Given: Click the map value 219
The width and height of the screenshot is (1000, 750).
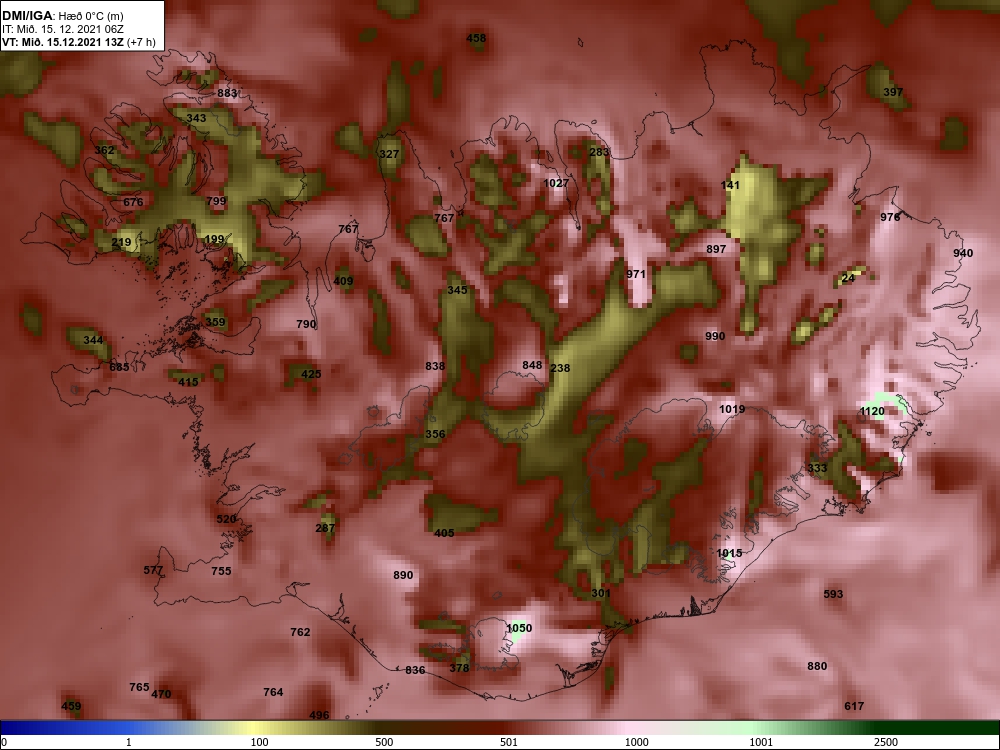Looking at the screenshot, I should coord(121,242).
